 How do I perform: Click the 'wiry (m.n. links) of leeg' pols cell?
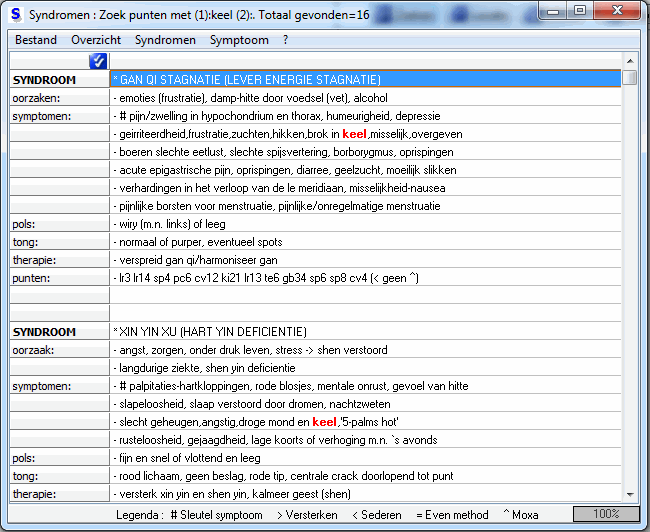(x=365, y=224)
